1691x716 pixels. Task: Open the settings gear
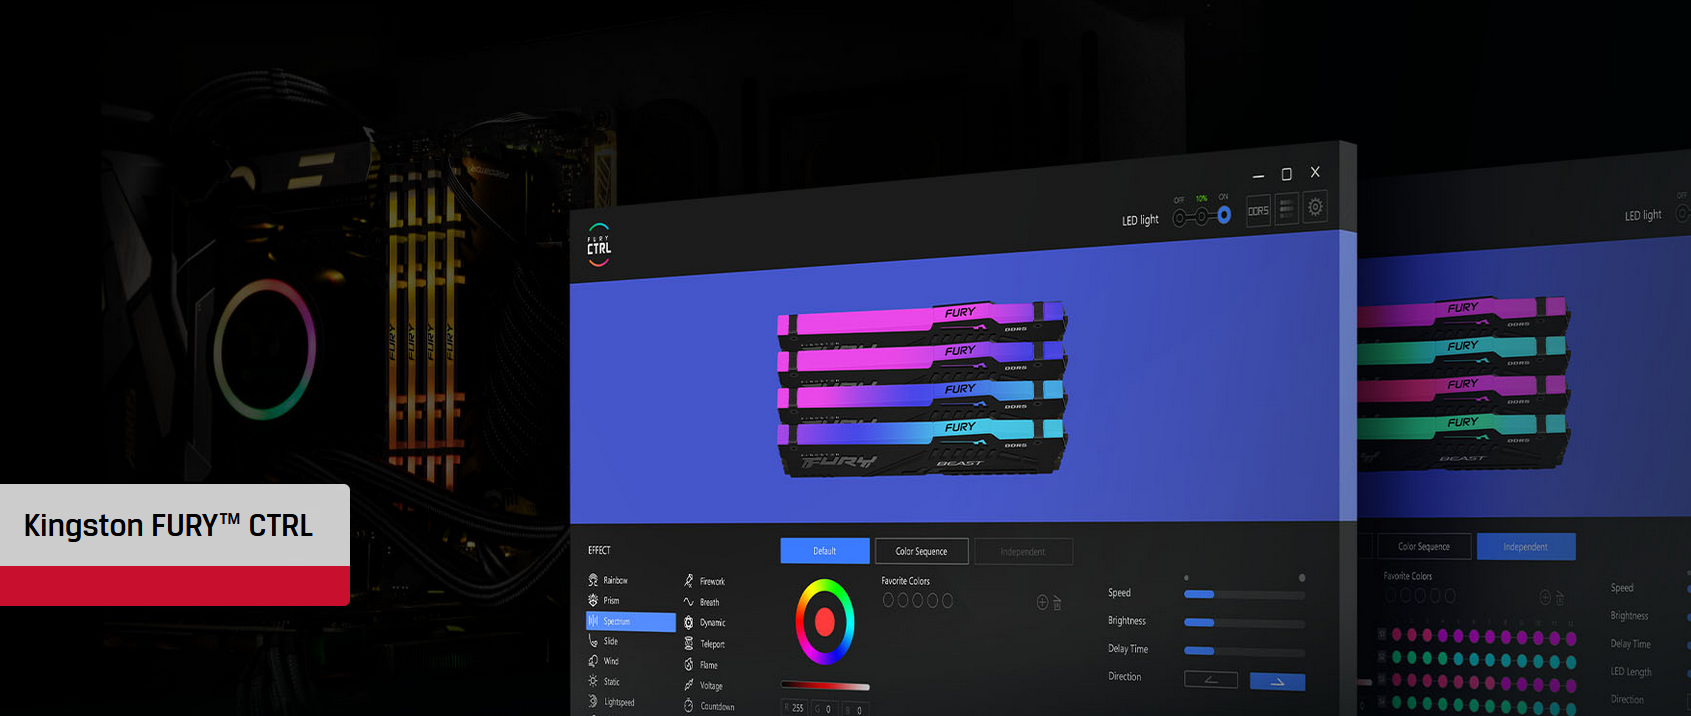pyautogui.click(x=1316, y=206)
